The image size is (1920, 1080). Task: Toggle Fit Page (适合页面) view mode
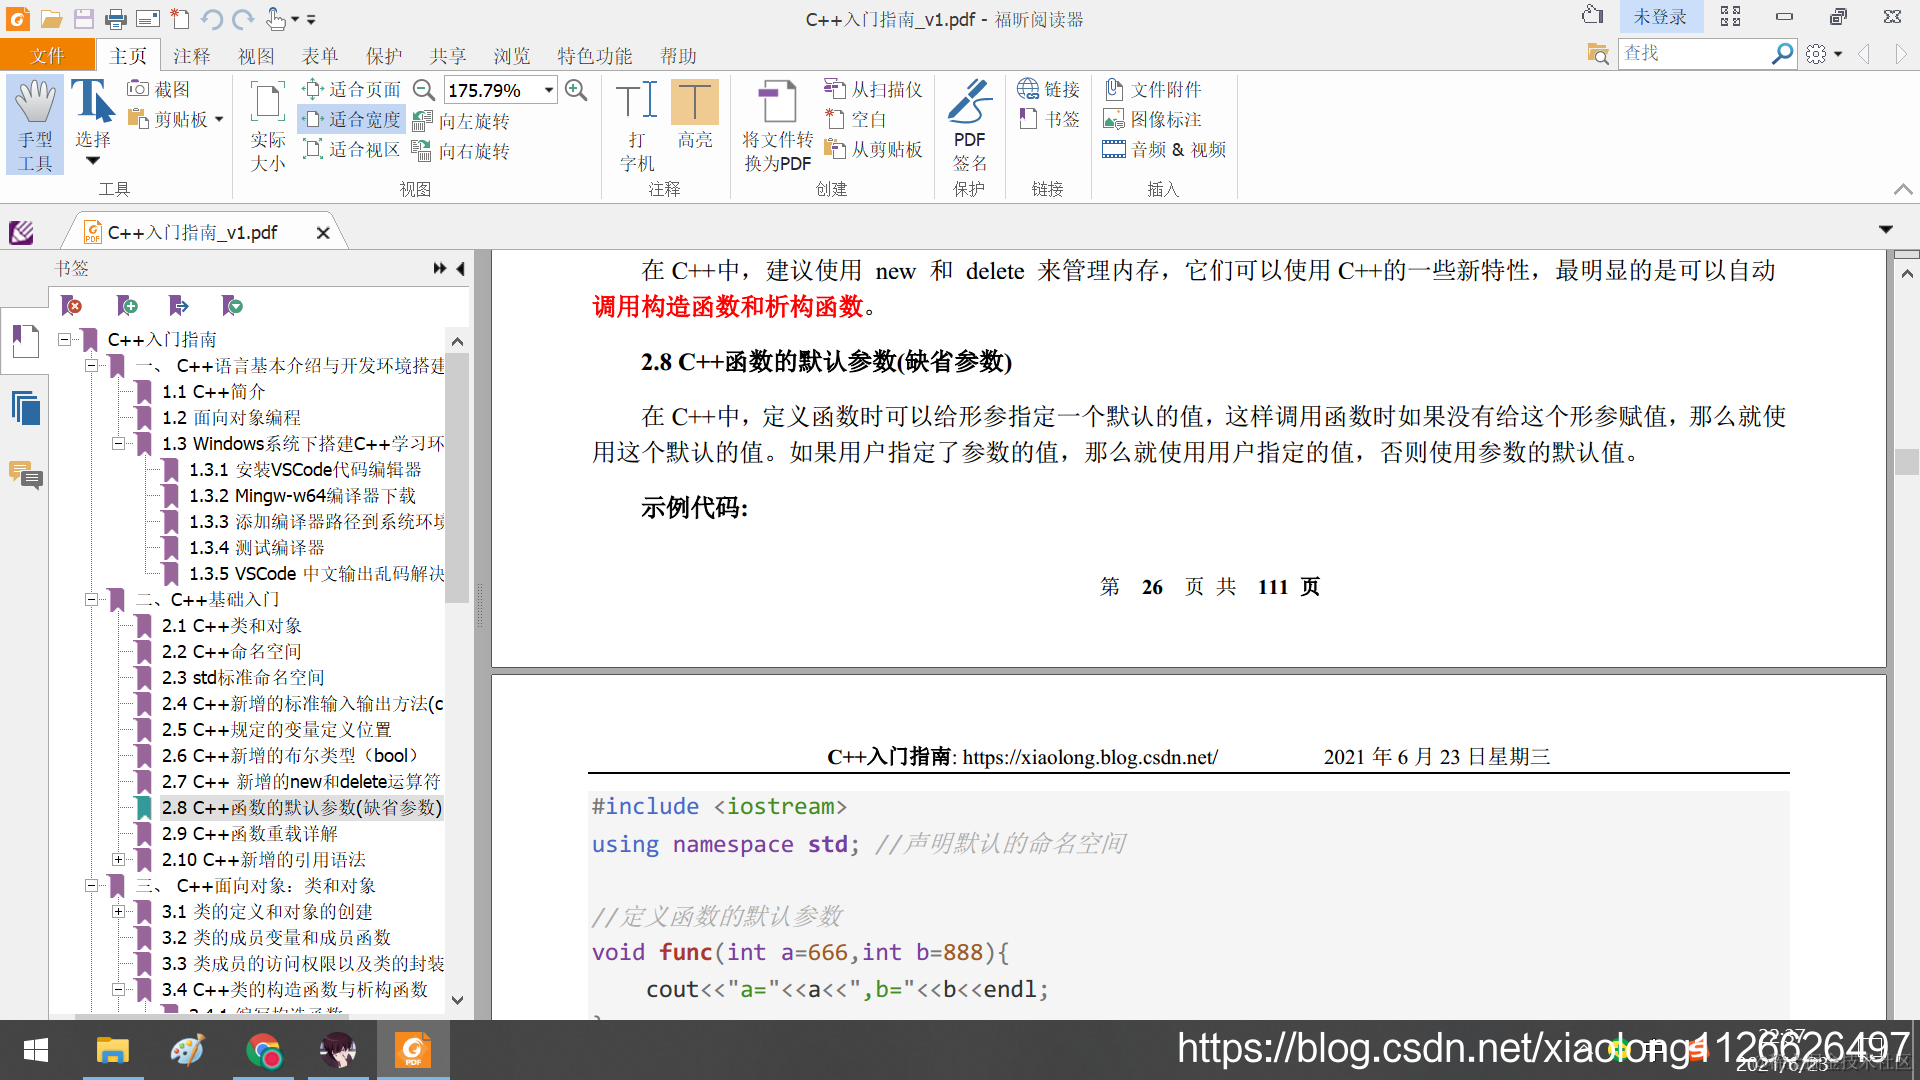point(352,90)
